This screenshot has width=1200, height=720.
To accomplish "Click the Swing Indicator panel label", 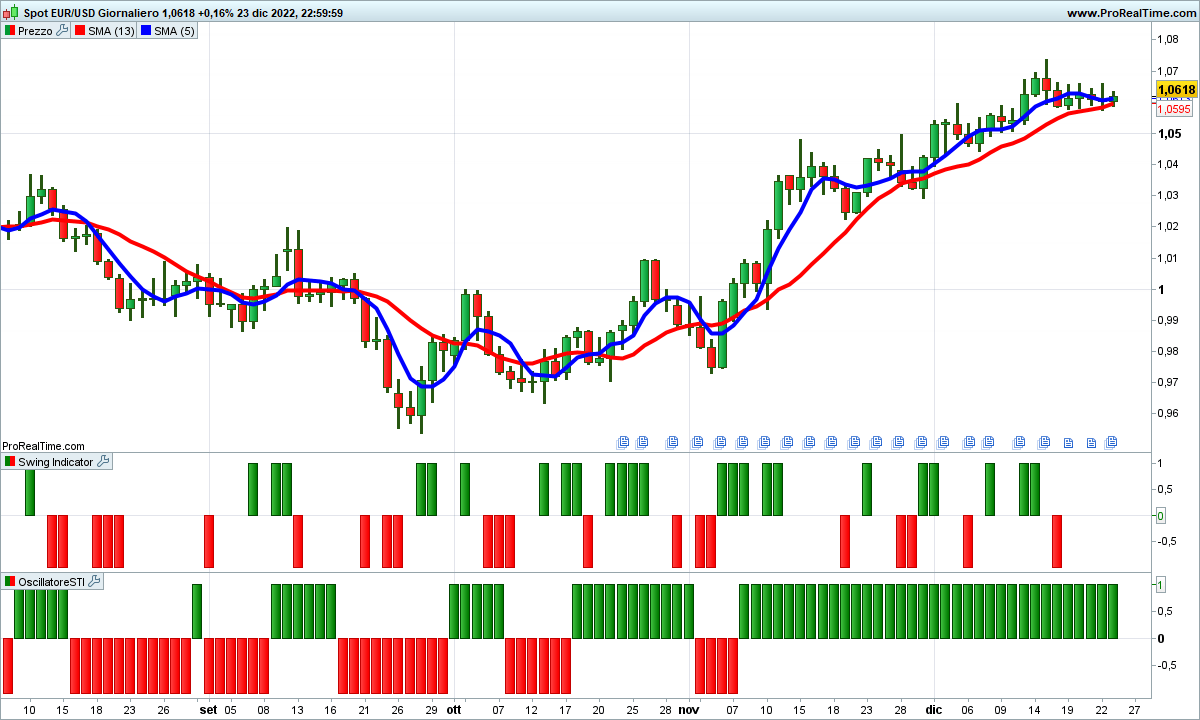I will tap(56, 462).
